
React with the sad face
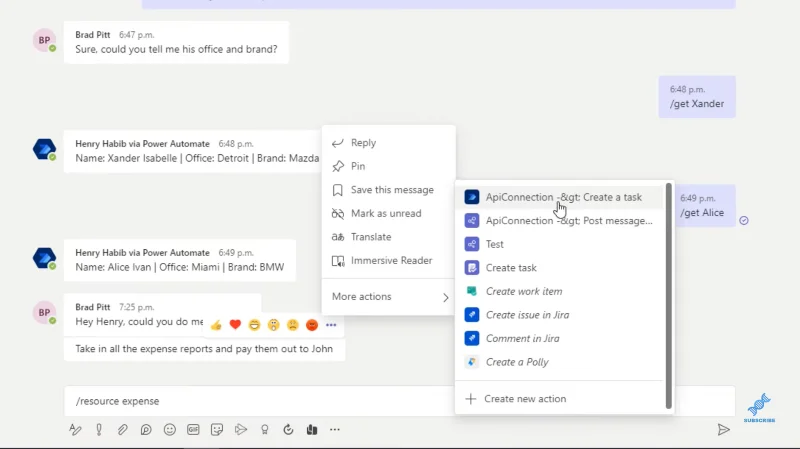[292, 325]
